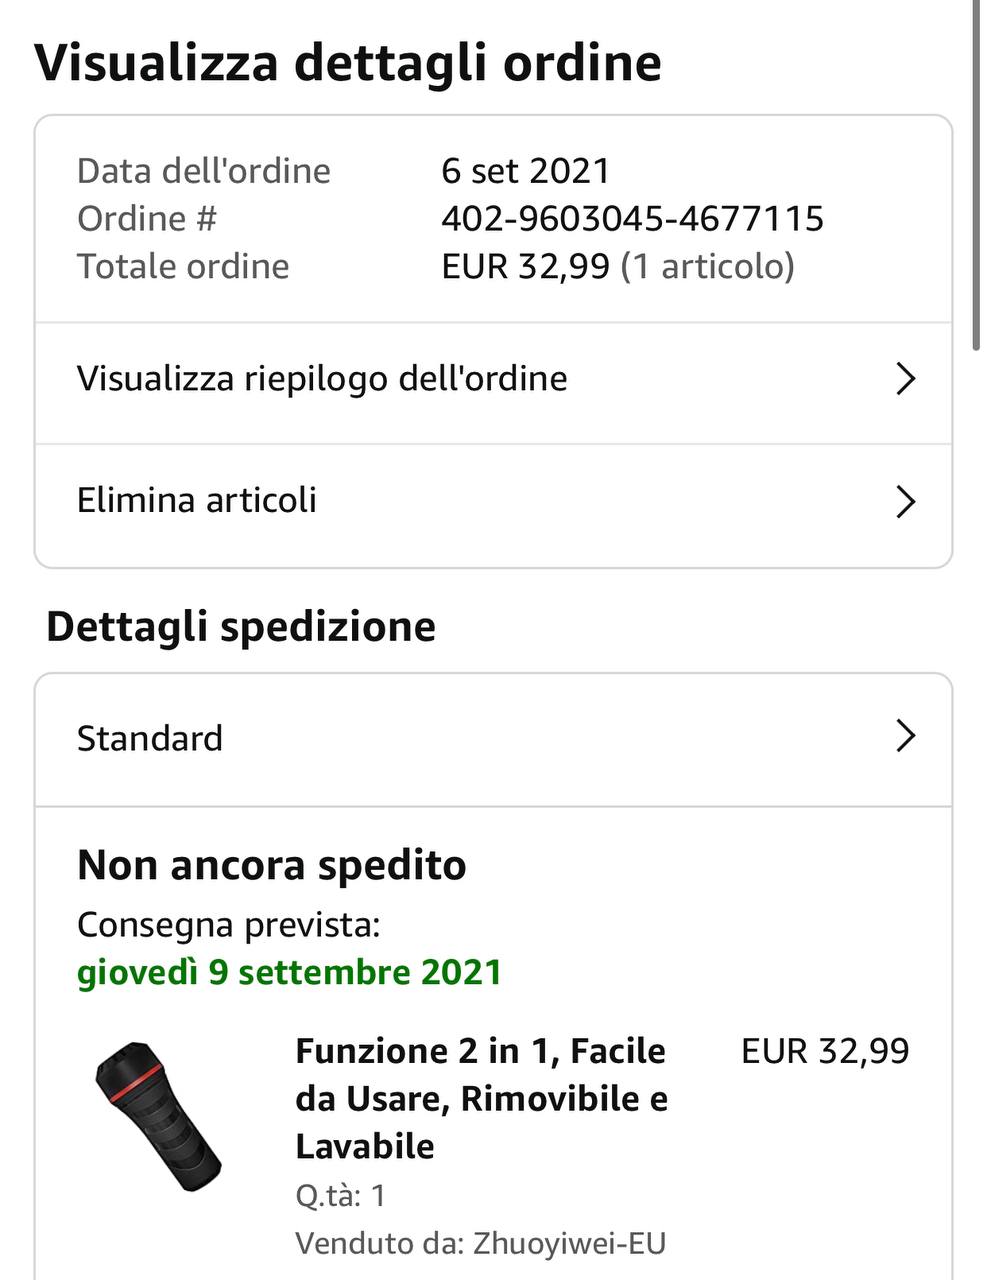This screenshot has height=1280, width=987.
Task: Click the page scrollbar handle
Action: (976, 175)
